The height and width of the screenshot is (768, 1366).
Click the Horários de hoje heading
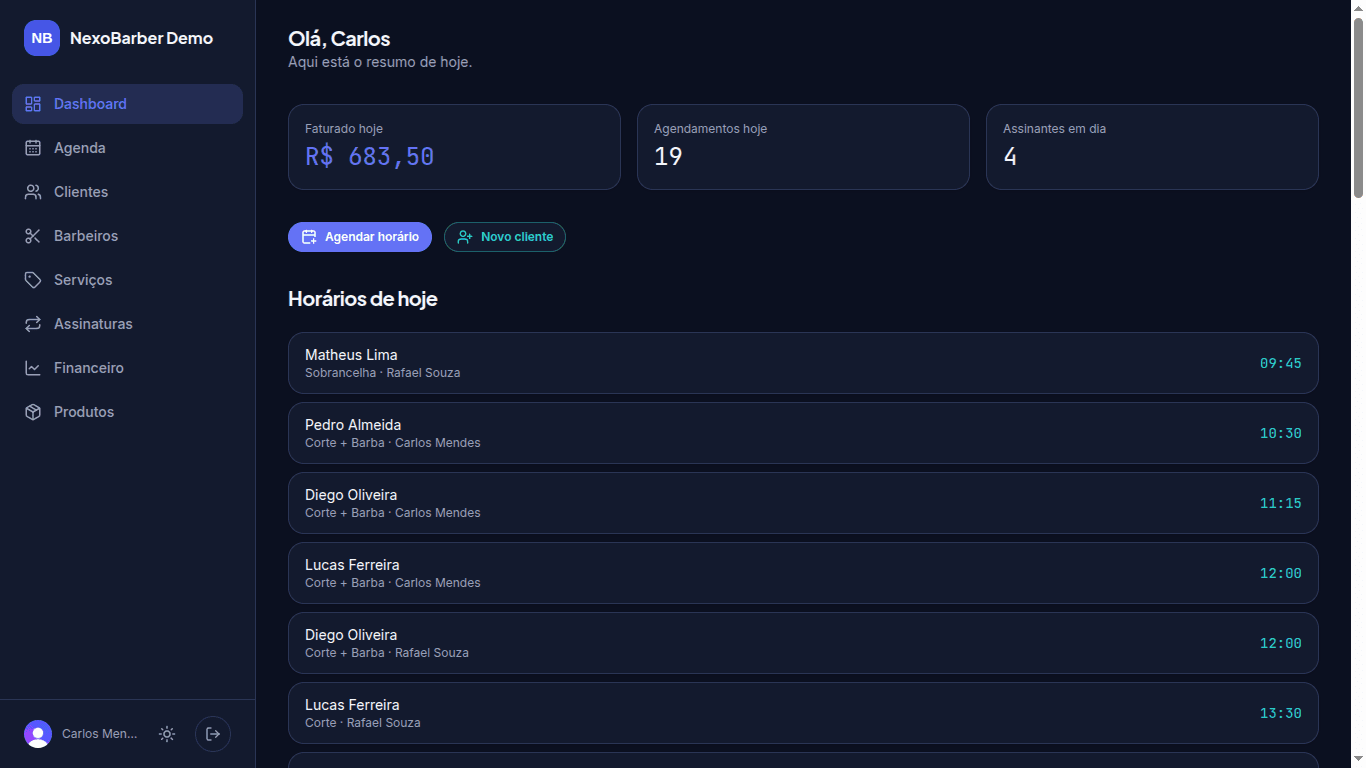(363, 299)
